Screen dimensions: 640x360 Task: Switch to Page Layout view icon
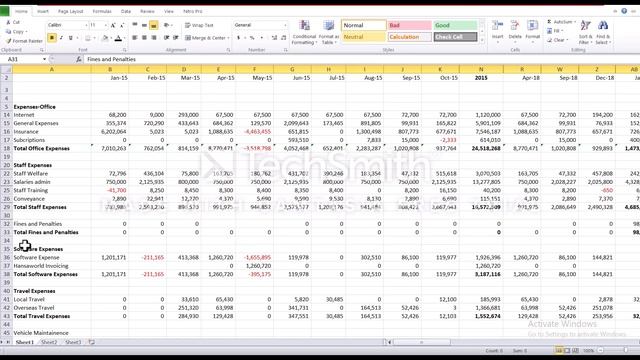point(567,351)
